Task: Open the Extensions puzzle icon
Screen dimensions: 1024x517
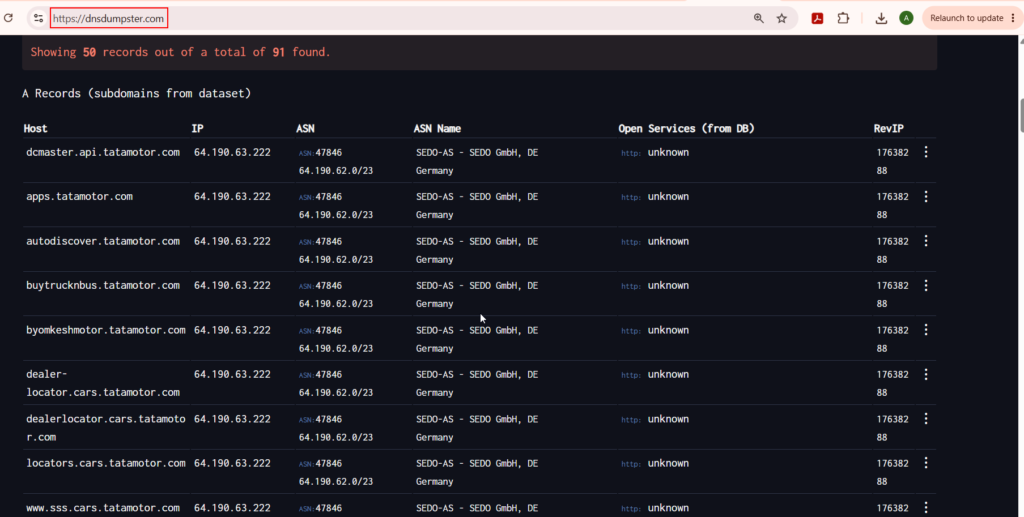Action: [x=843, y=18]
